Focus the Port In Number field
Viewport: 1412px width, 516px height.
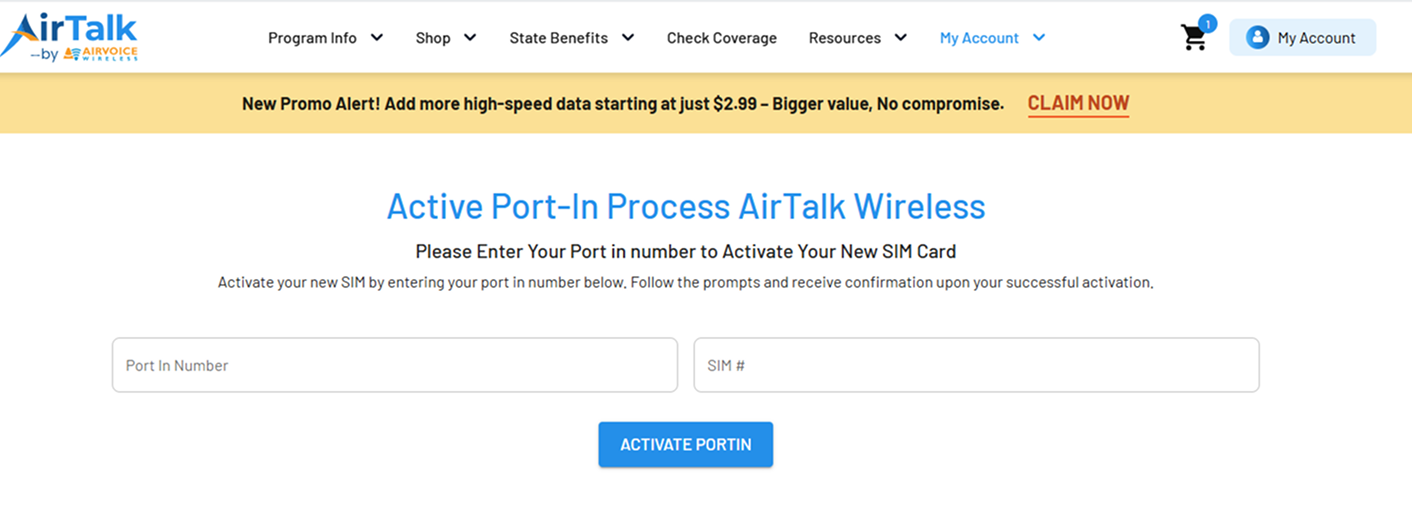[x=394, y=365]
